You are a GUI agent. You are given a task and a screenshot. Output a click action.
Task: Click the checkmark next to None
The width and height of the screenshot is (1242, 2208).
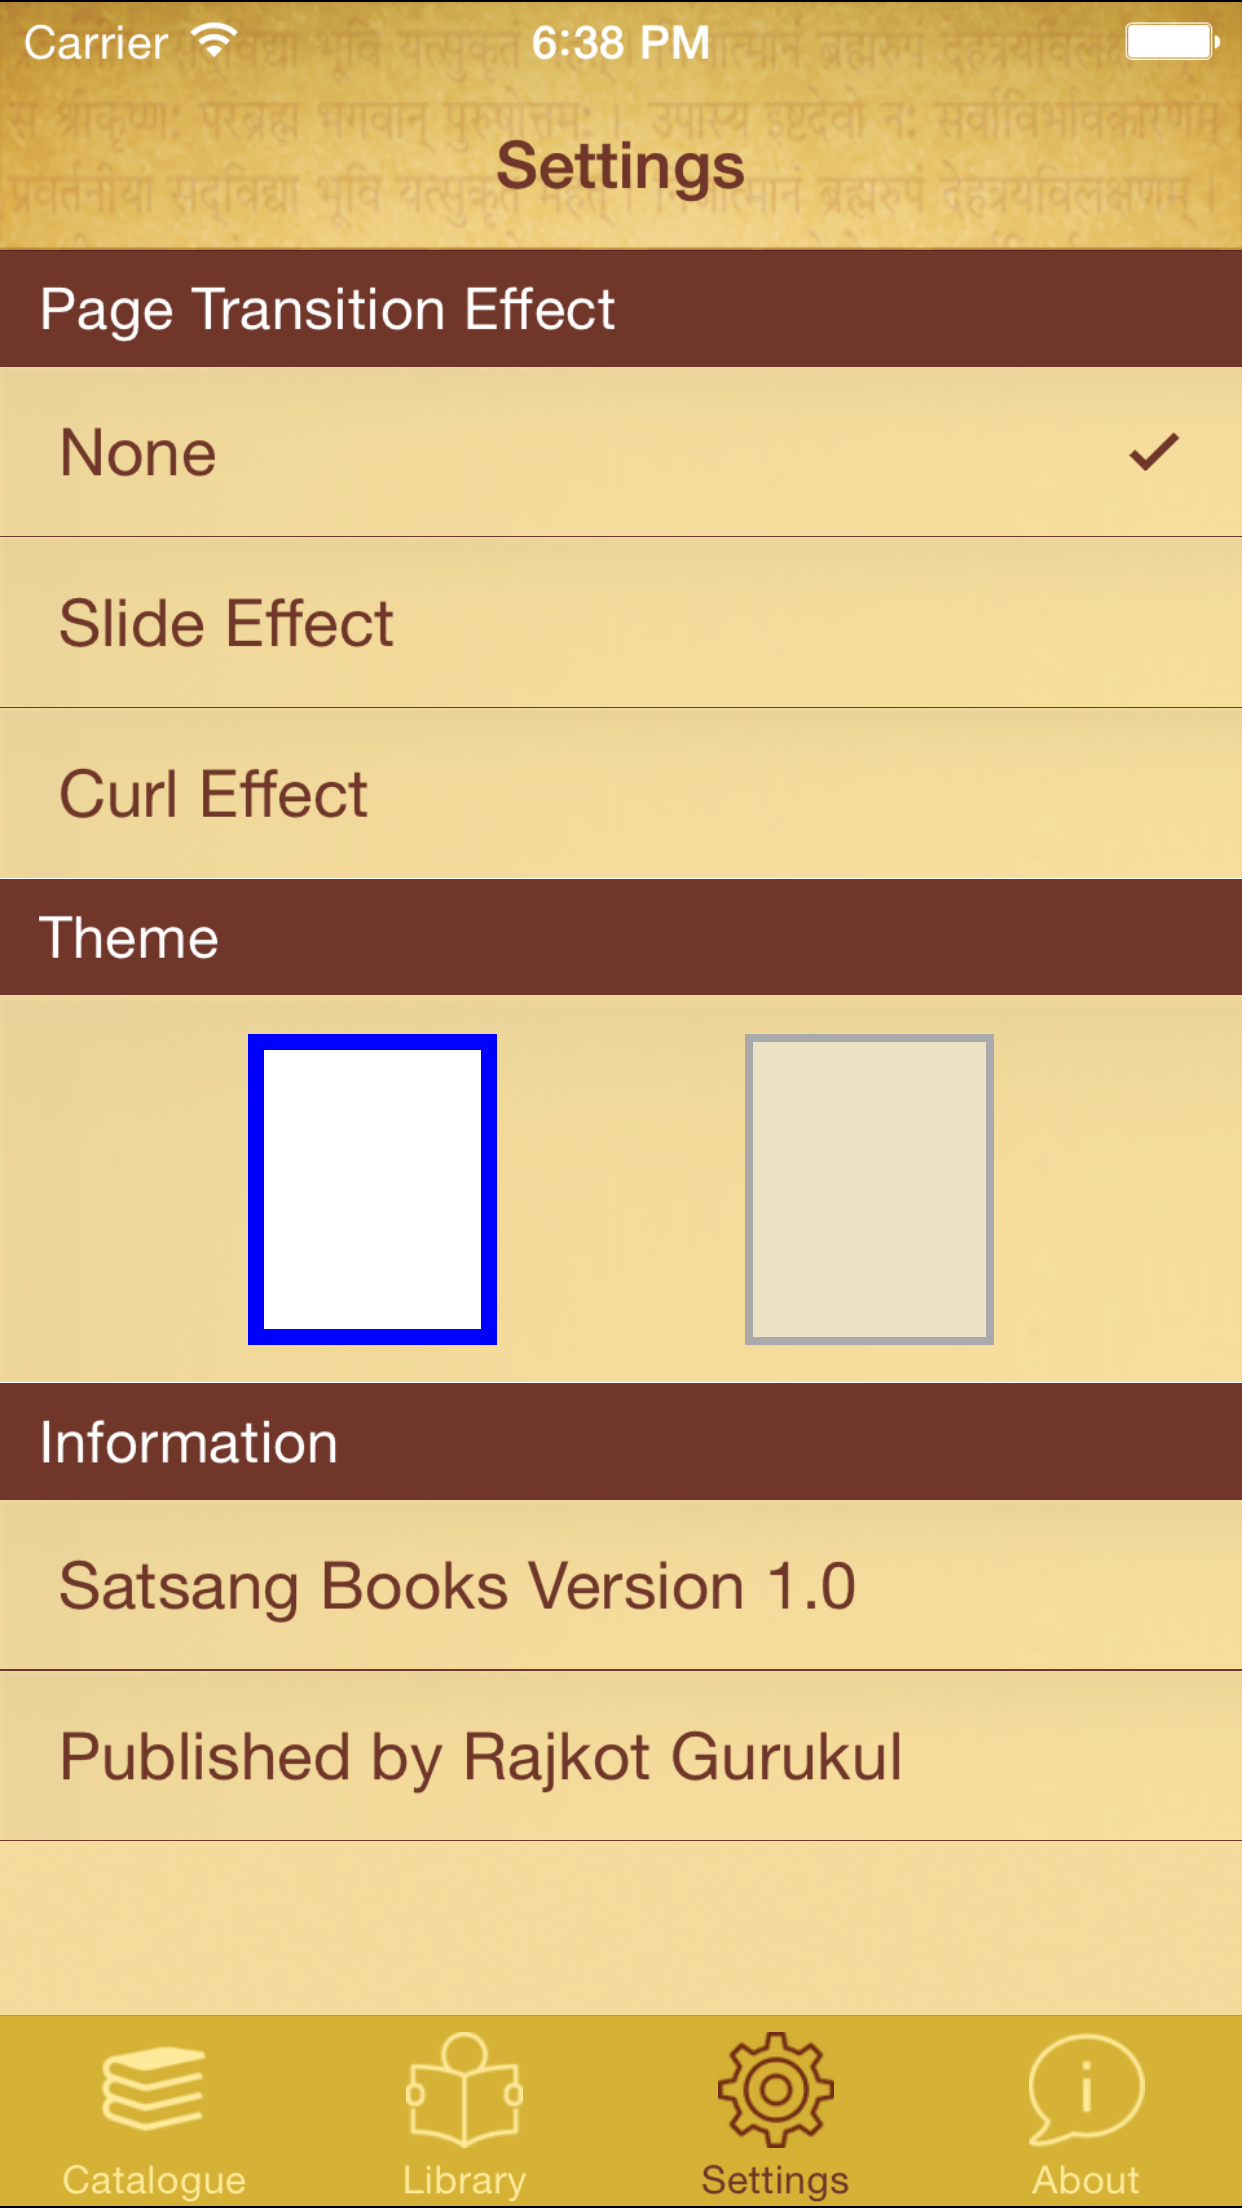(x=1154, y=452)
